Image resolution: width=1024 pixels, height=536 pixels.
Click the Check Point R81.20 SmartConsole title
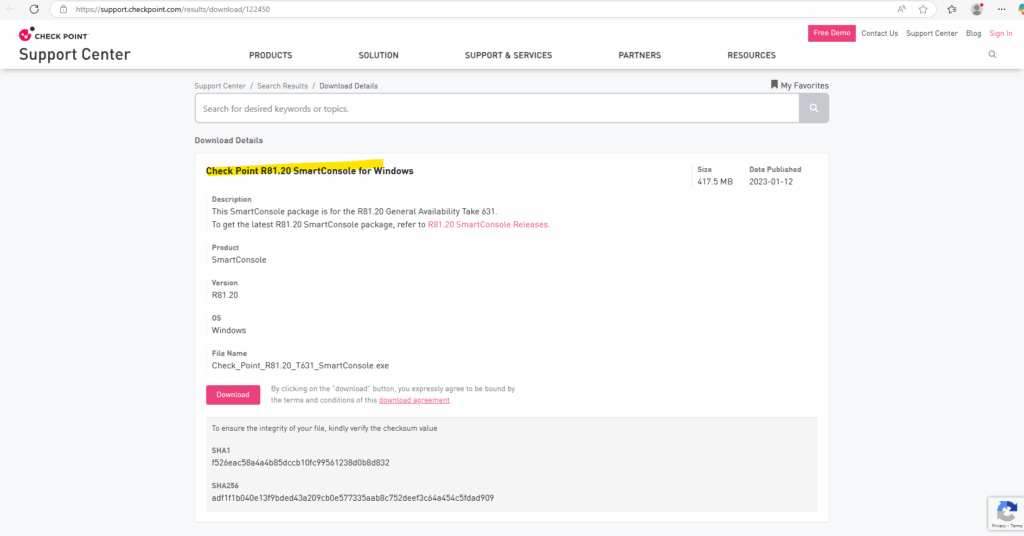310,171
